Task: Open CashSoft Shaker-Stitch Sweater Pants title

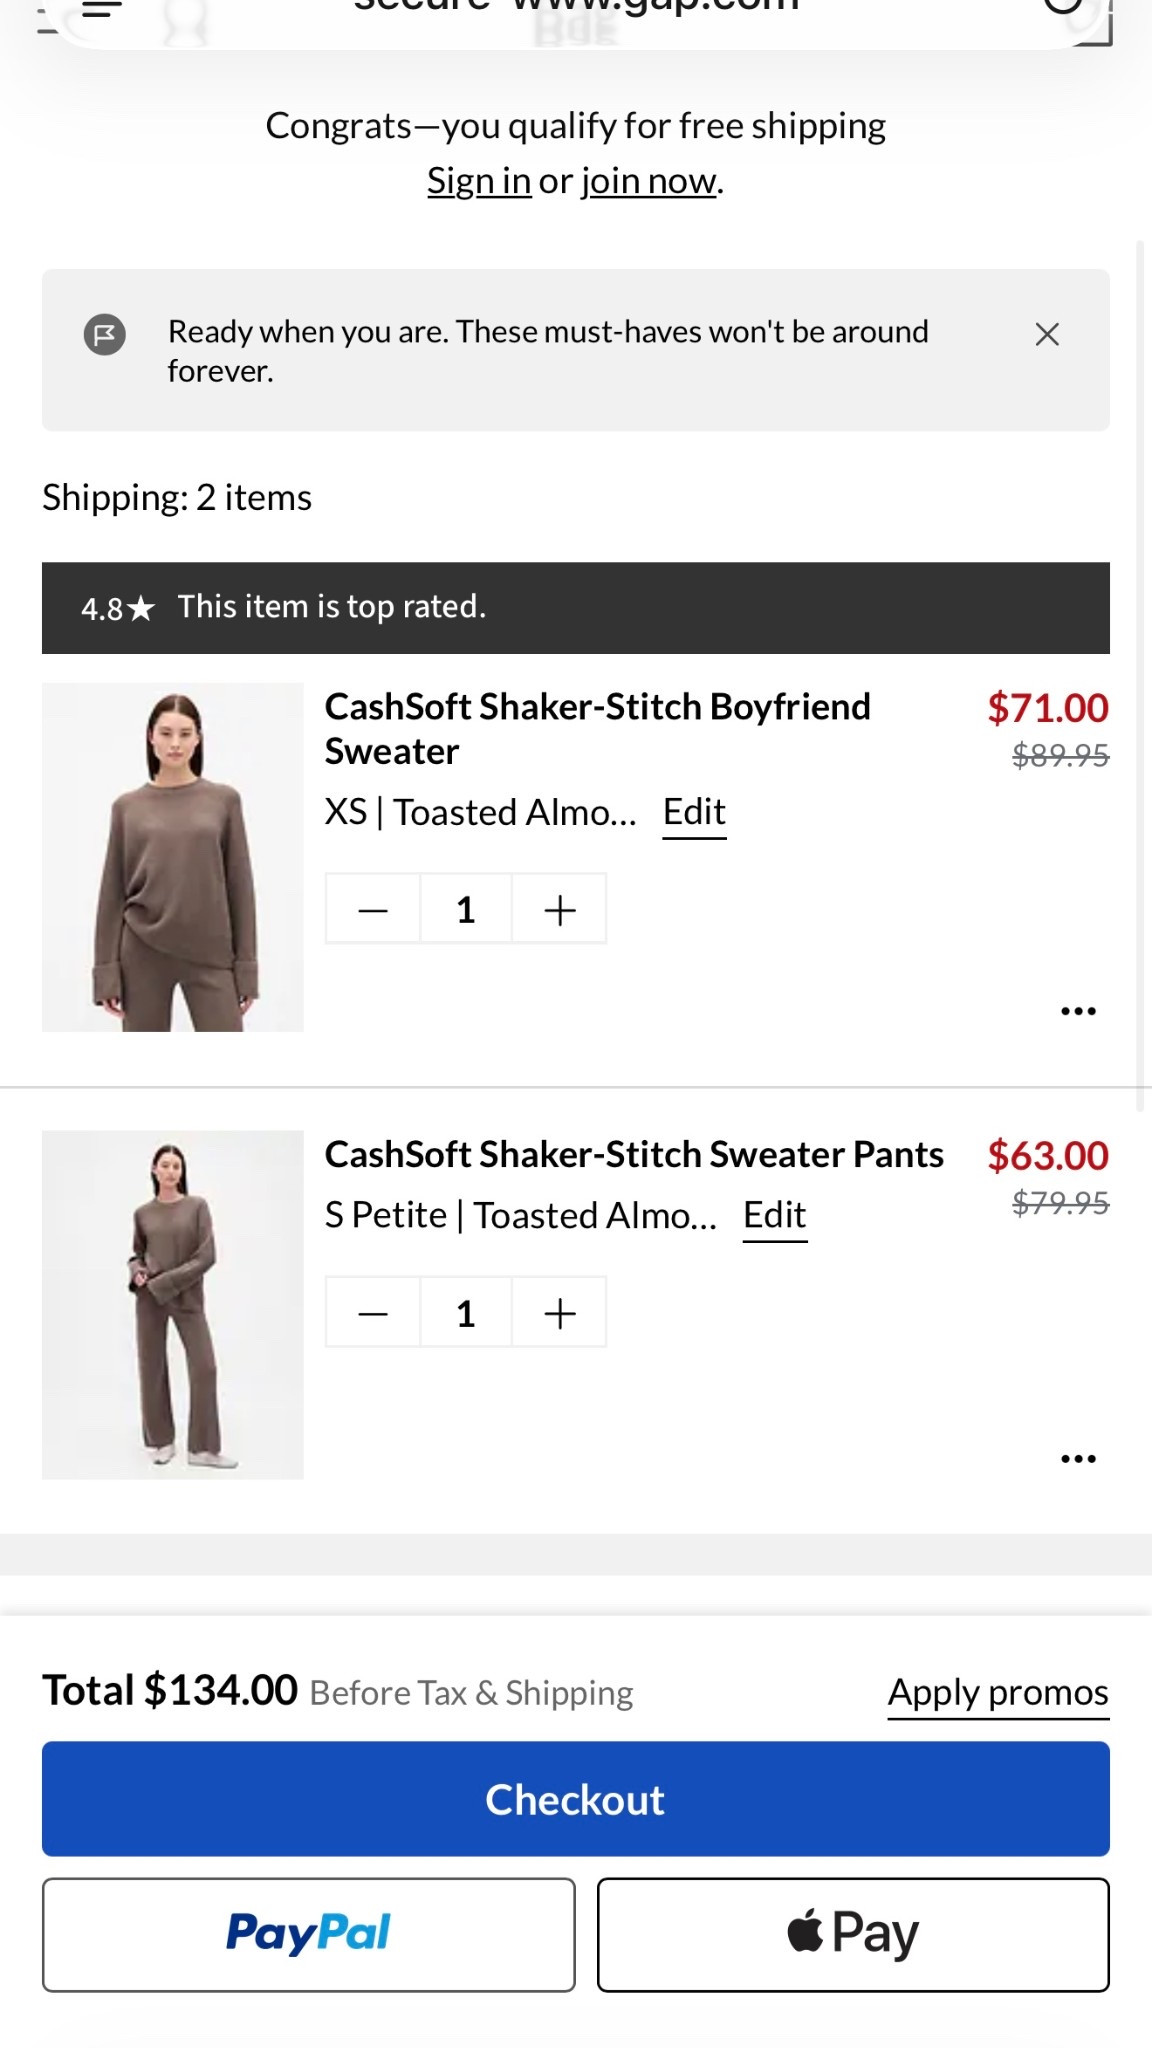Action: 634,1155
